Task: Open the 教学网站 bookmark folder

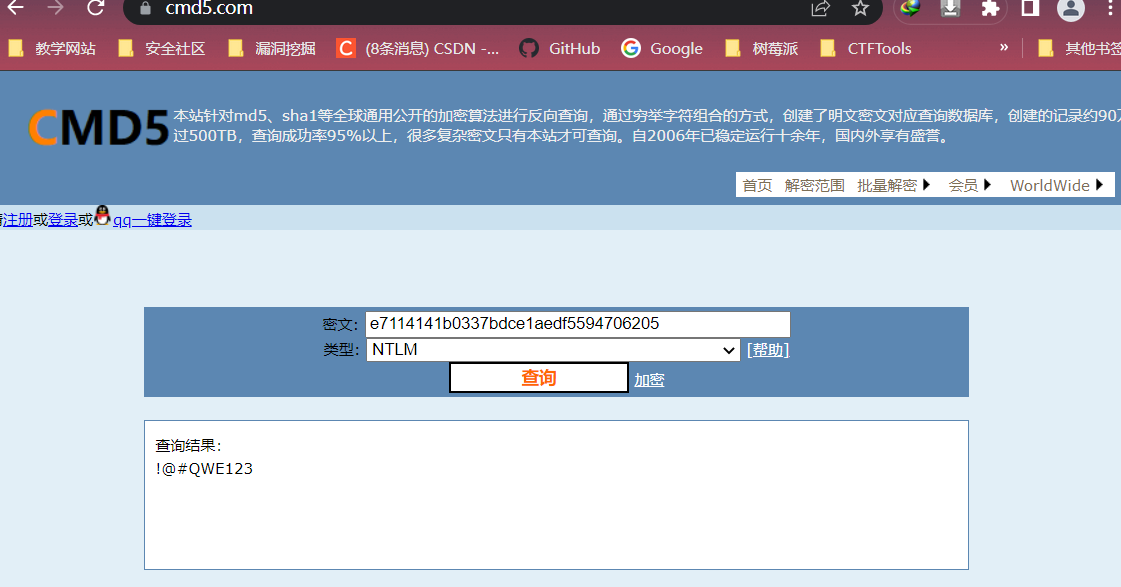Action: point(52,49)
